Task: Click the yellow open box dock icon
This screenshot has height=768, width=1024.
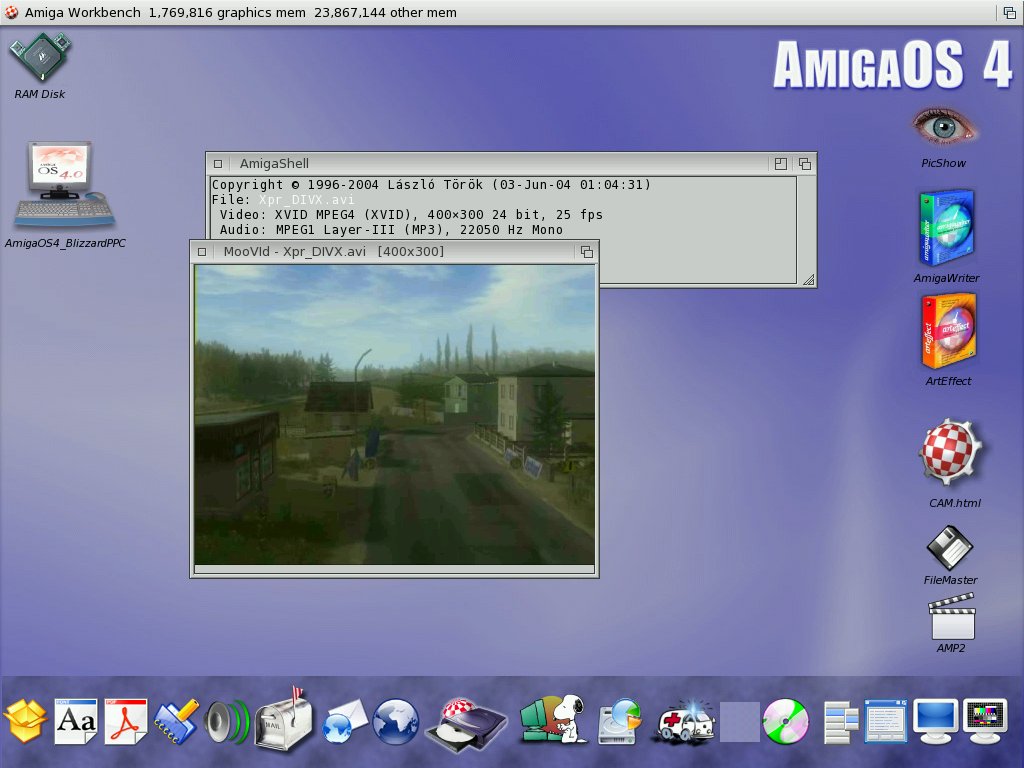Action: coord(25,720)
